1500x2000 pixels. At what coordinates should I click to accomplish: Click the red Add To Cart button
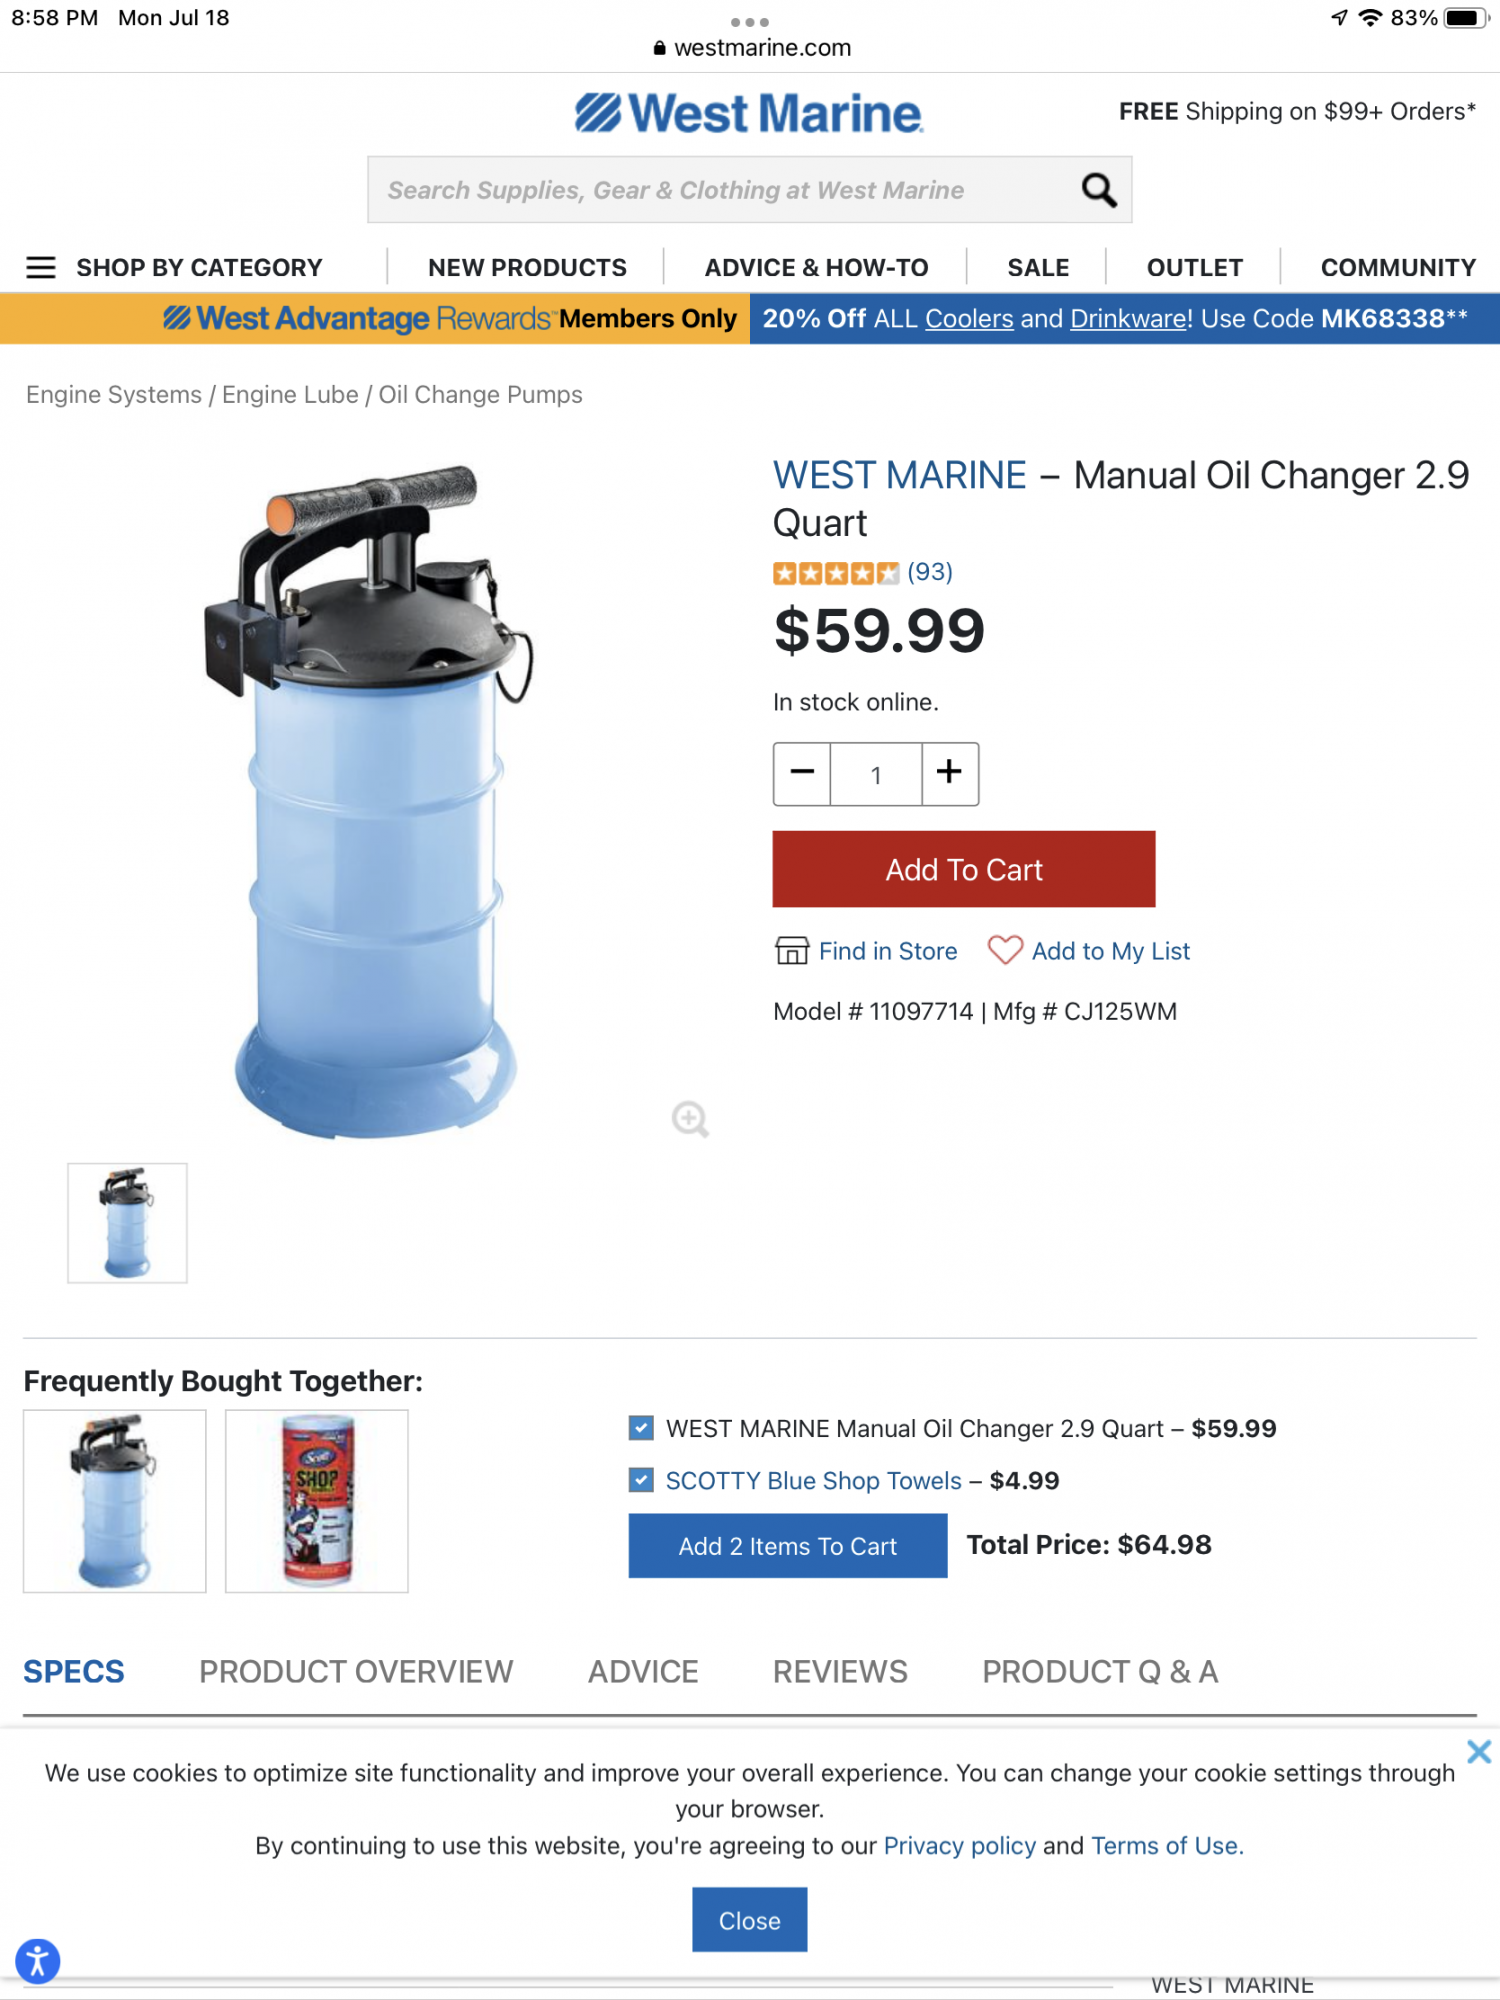[964, 869]
